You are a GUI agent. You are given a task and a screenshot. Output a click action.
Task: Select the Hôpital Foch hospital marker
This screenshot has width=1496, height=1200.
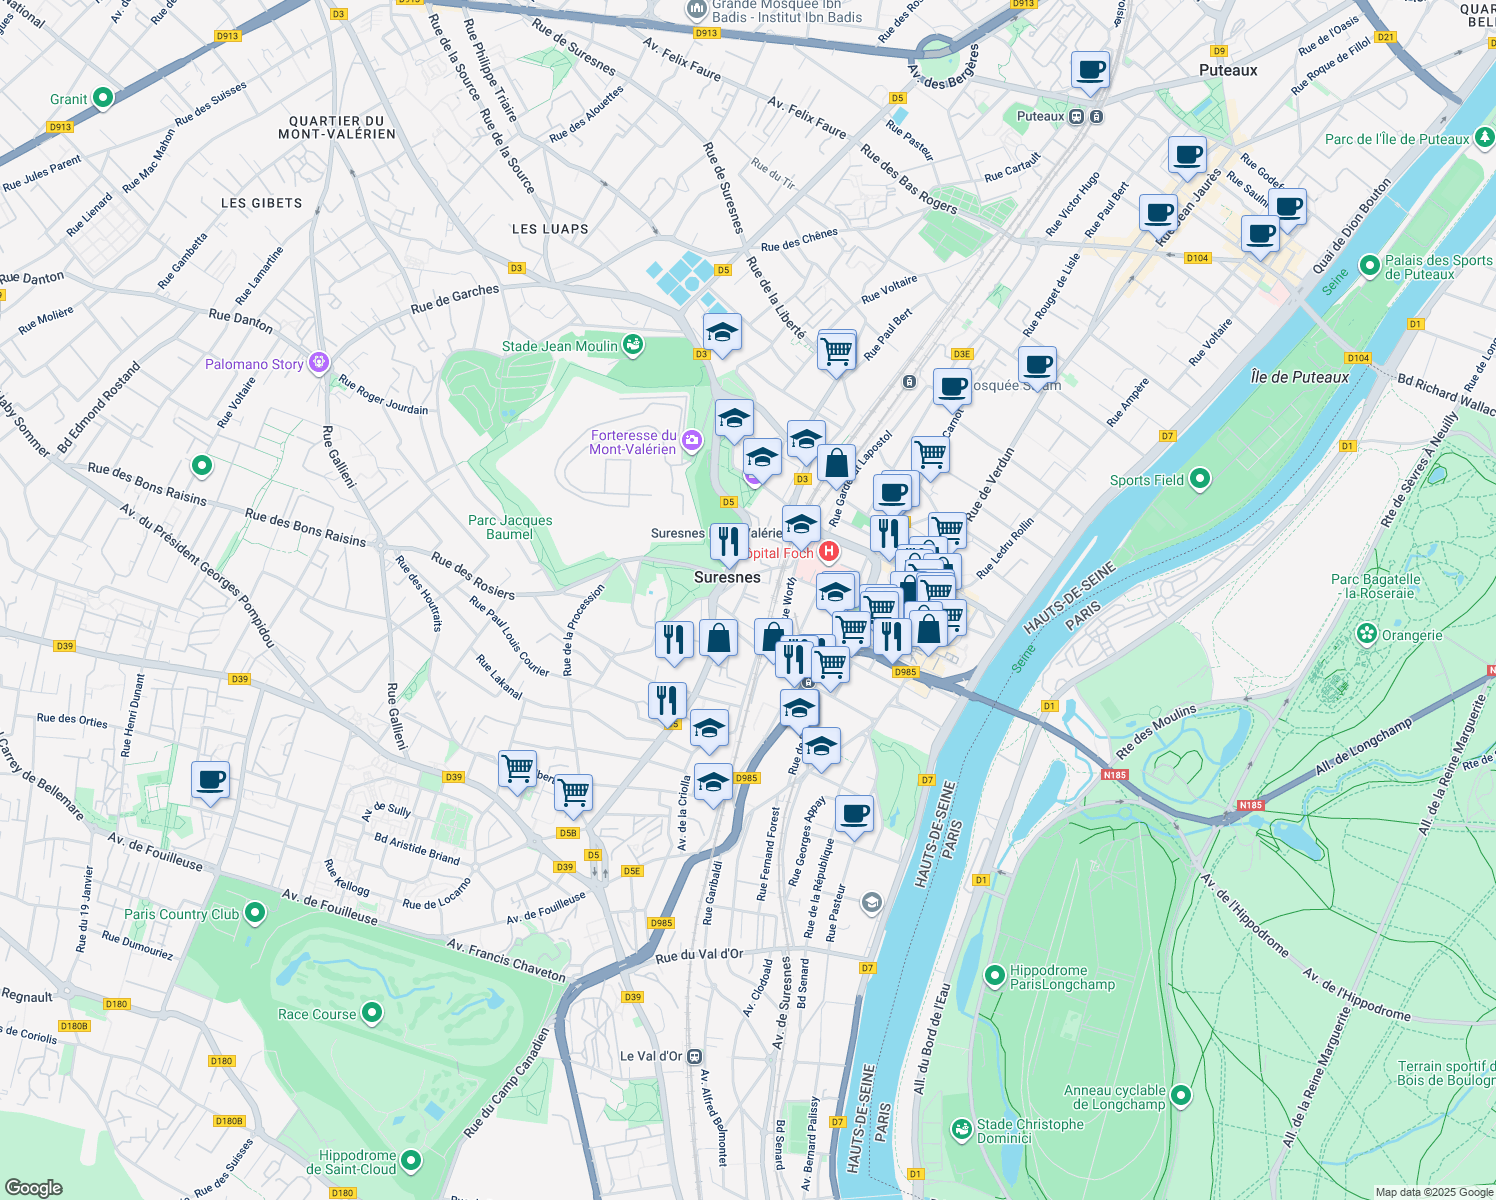pyautogui.click(x=828, y=551)
